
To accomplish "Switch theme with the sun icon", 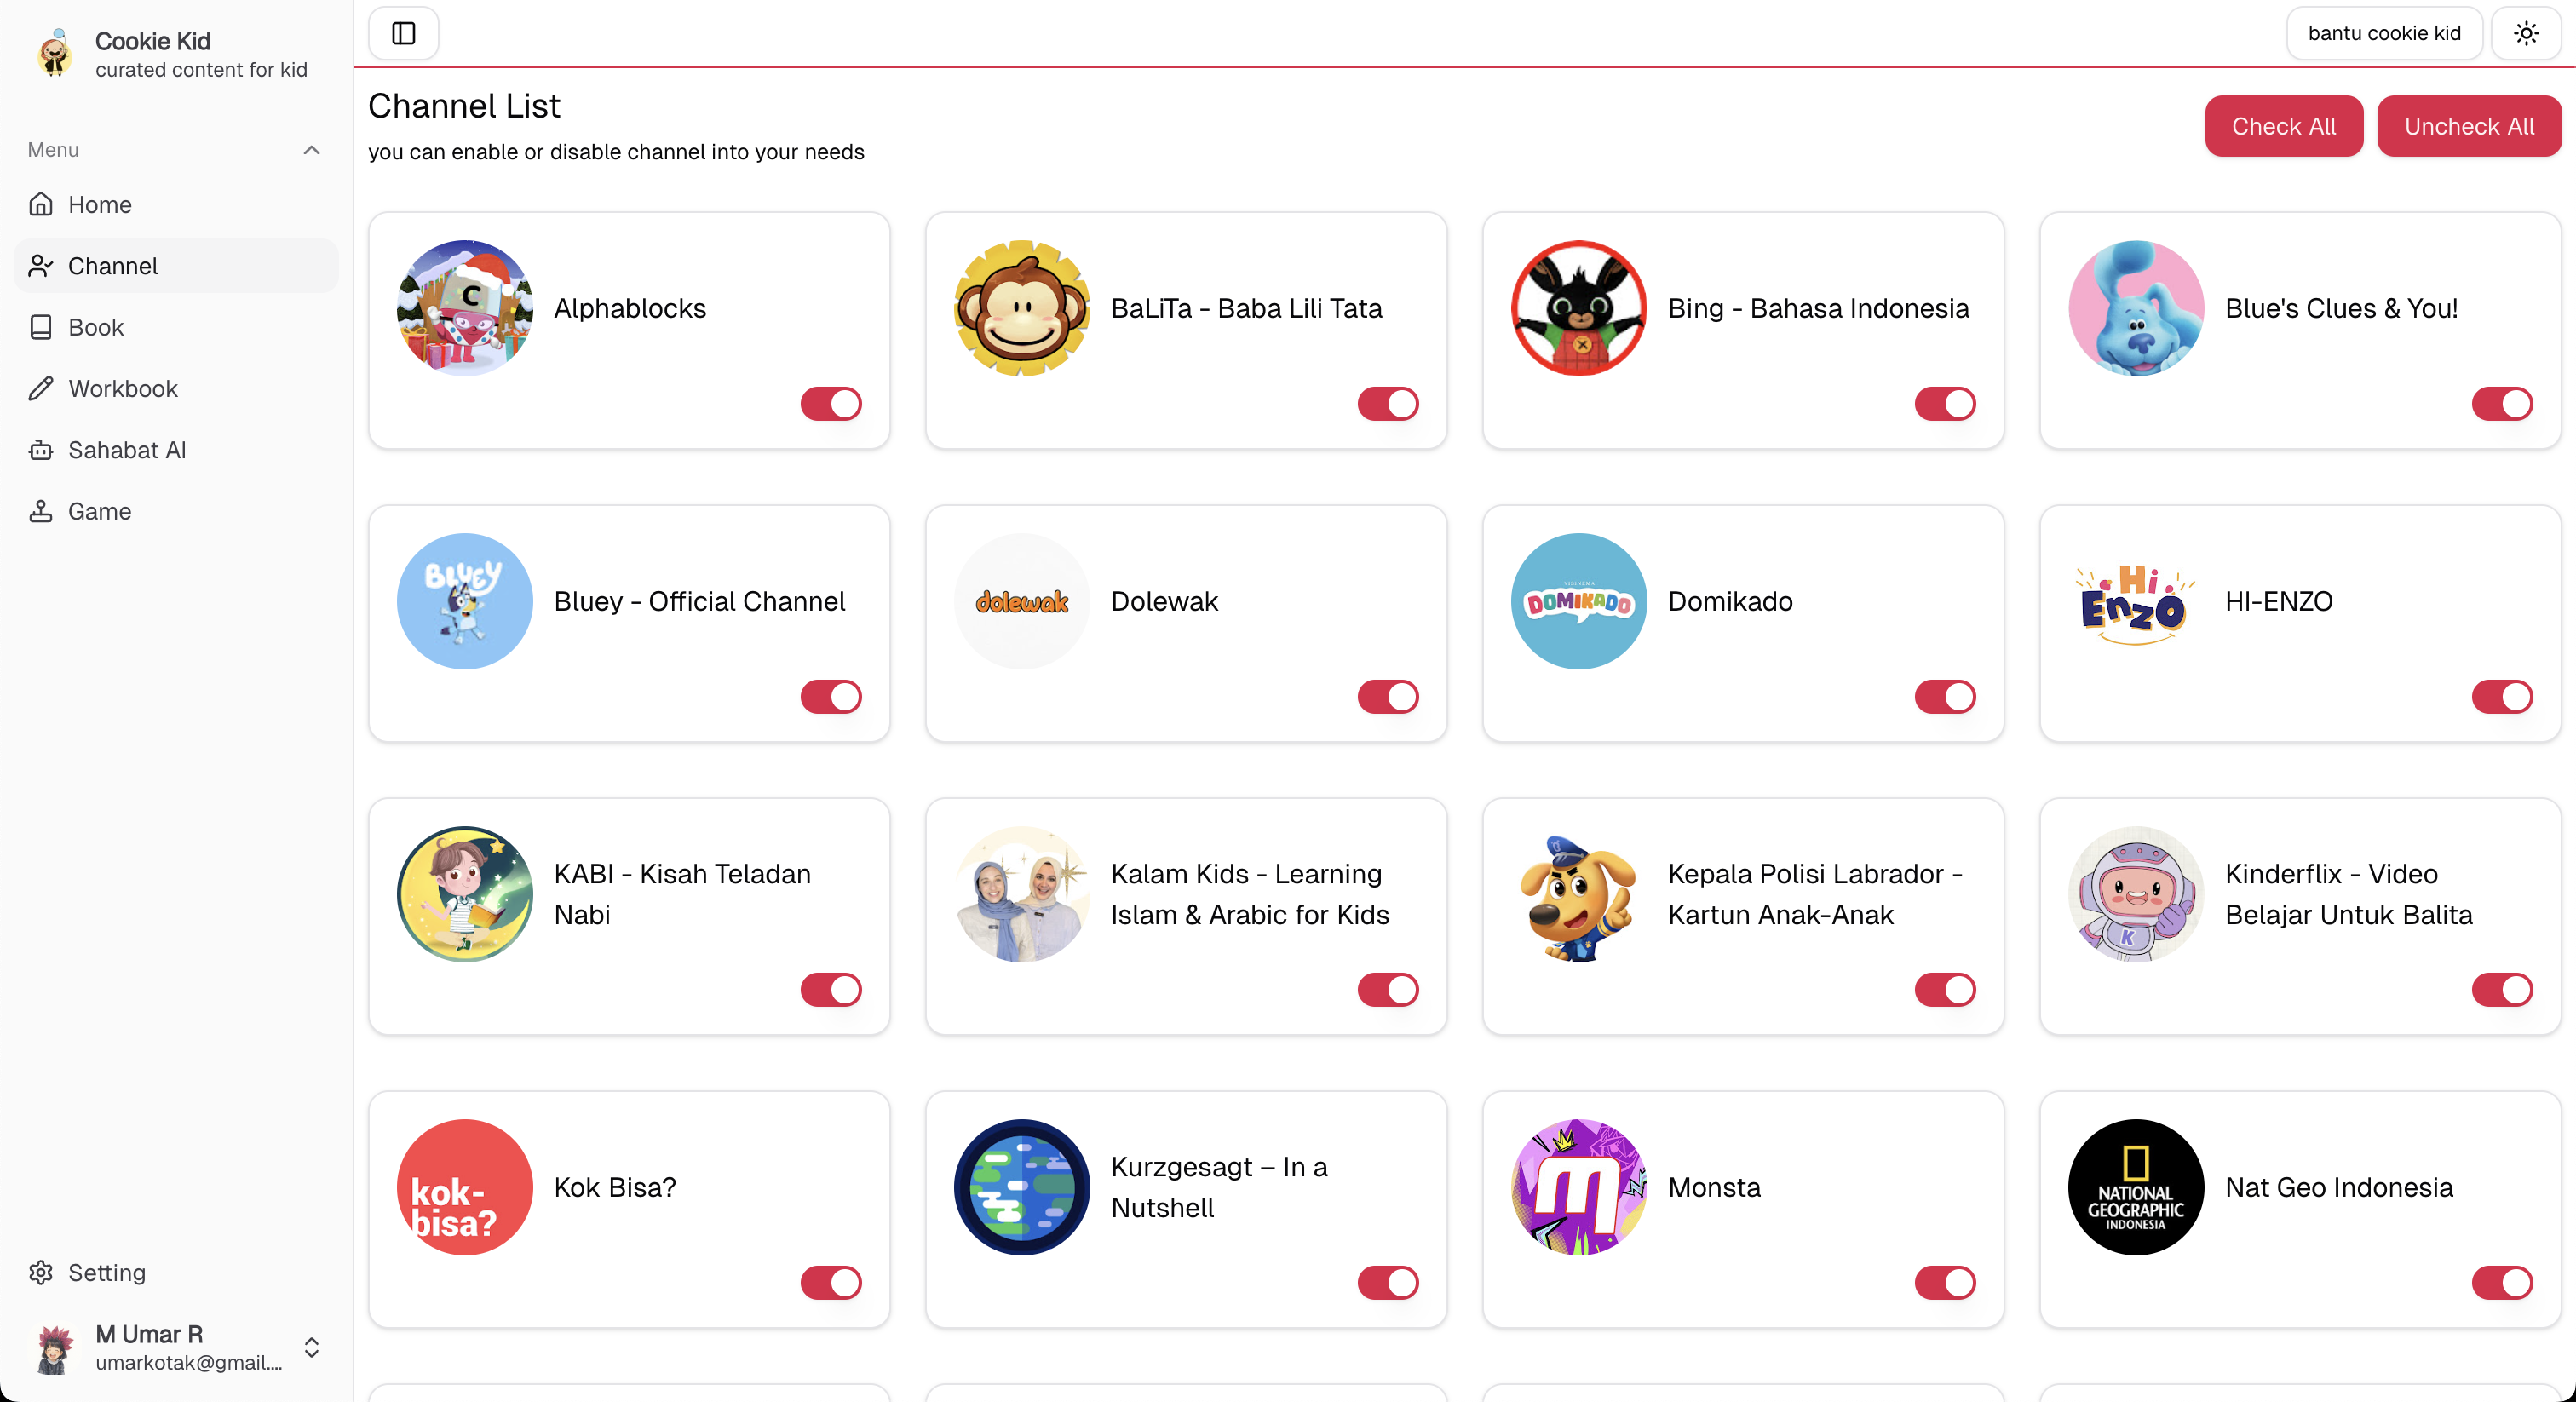I will click(x=2526, y=33).
